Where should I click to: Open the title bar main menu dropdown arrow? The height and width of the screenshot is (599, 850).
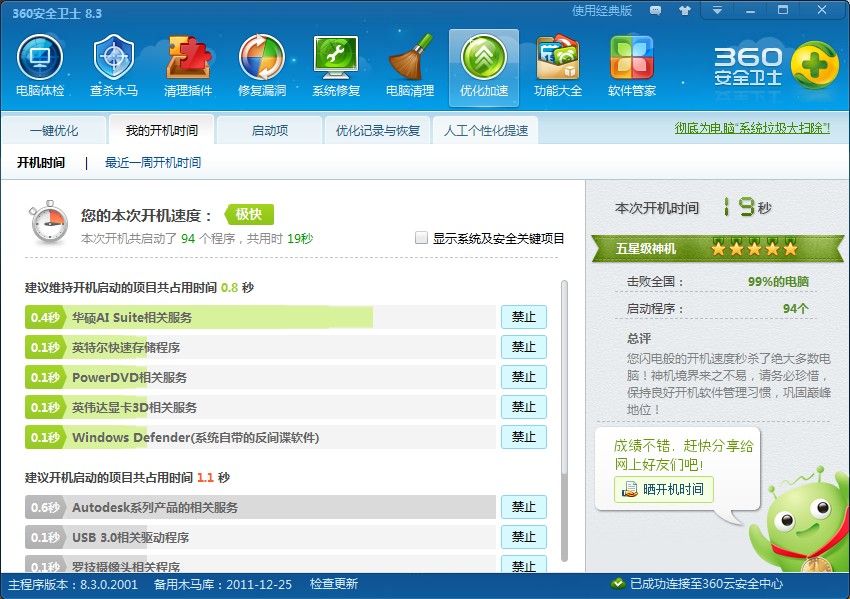717,11
